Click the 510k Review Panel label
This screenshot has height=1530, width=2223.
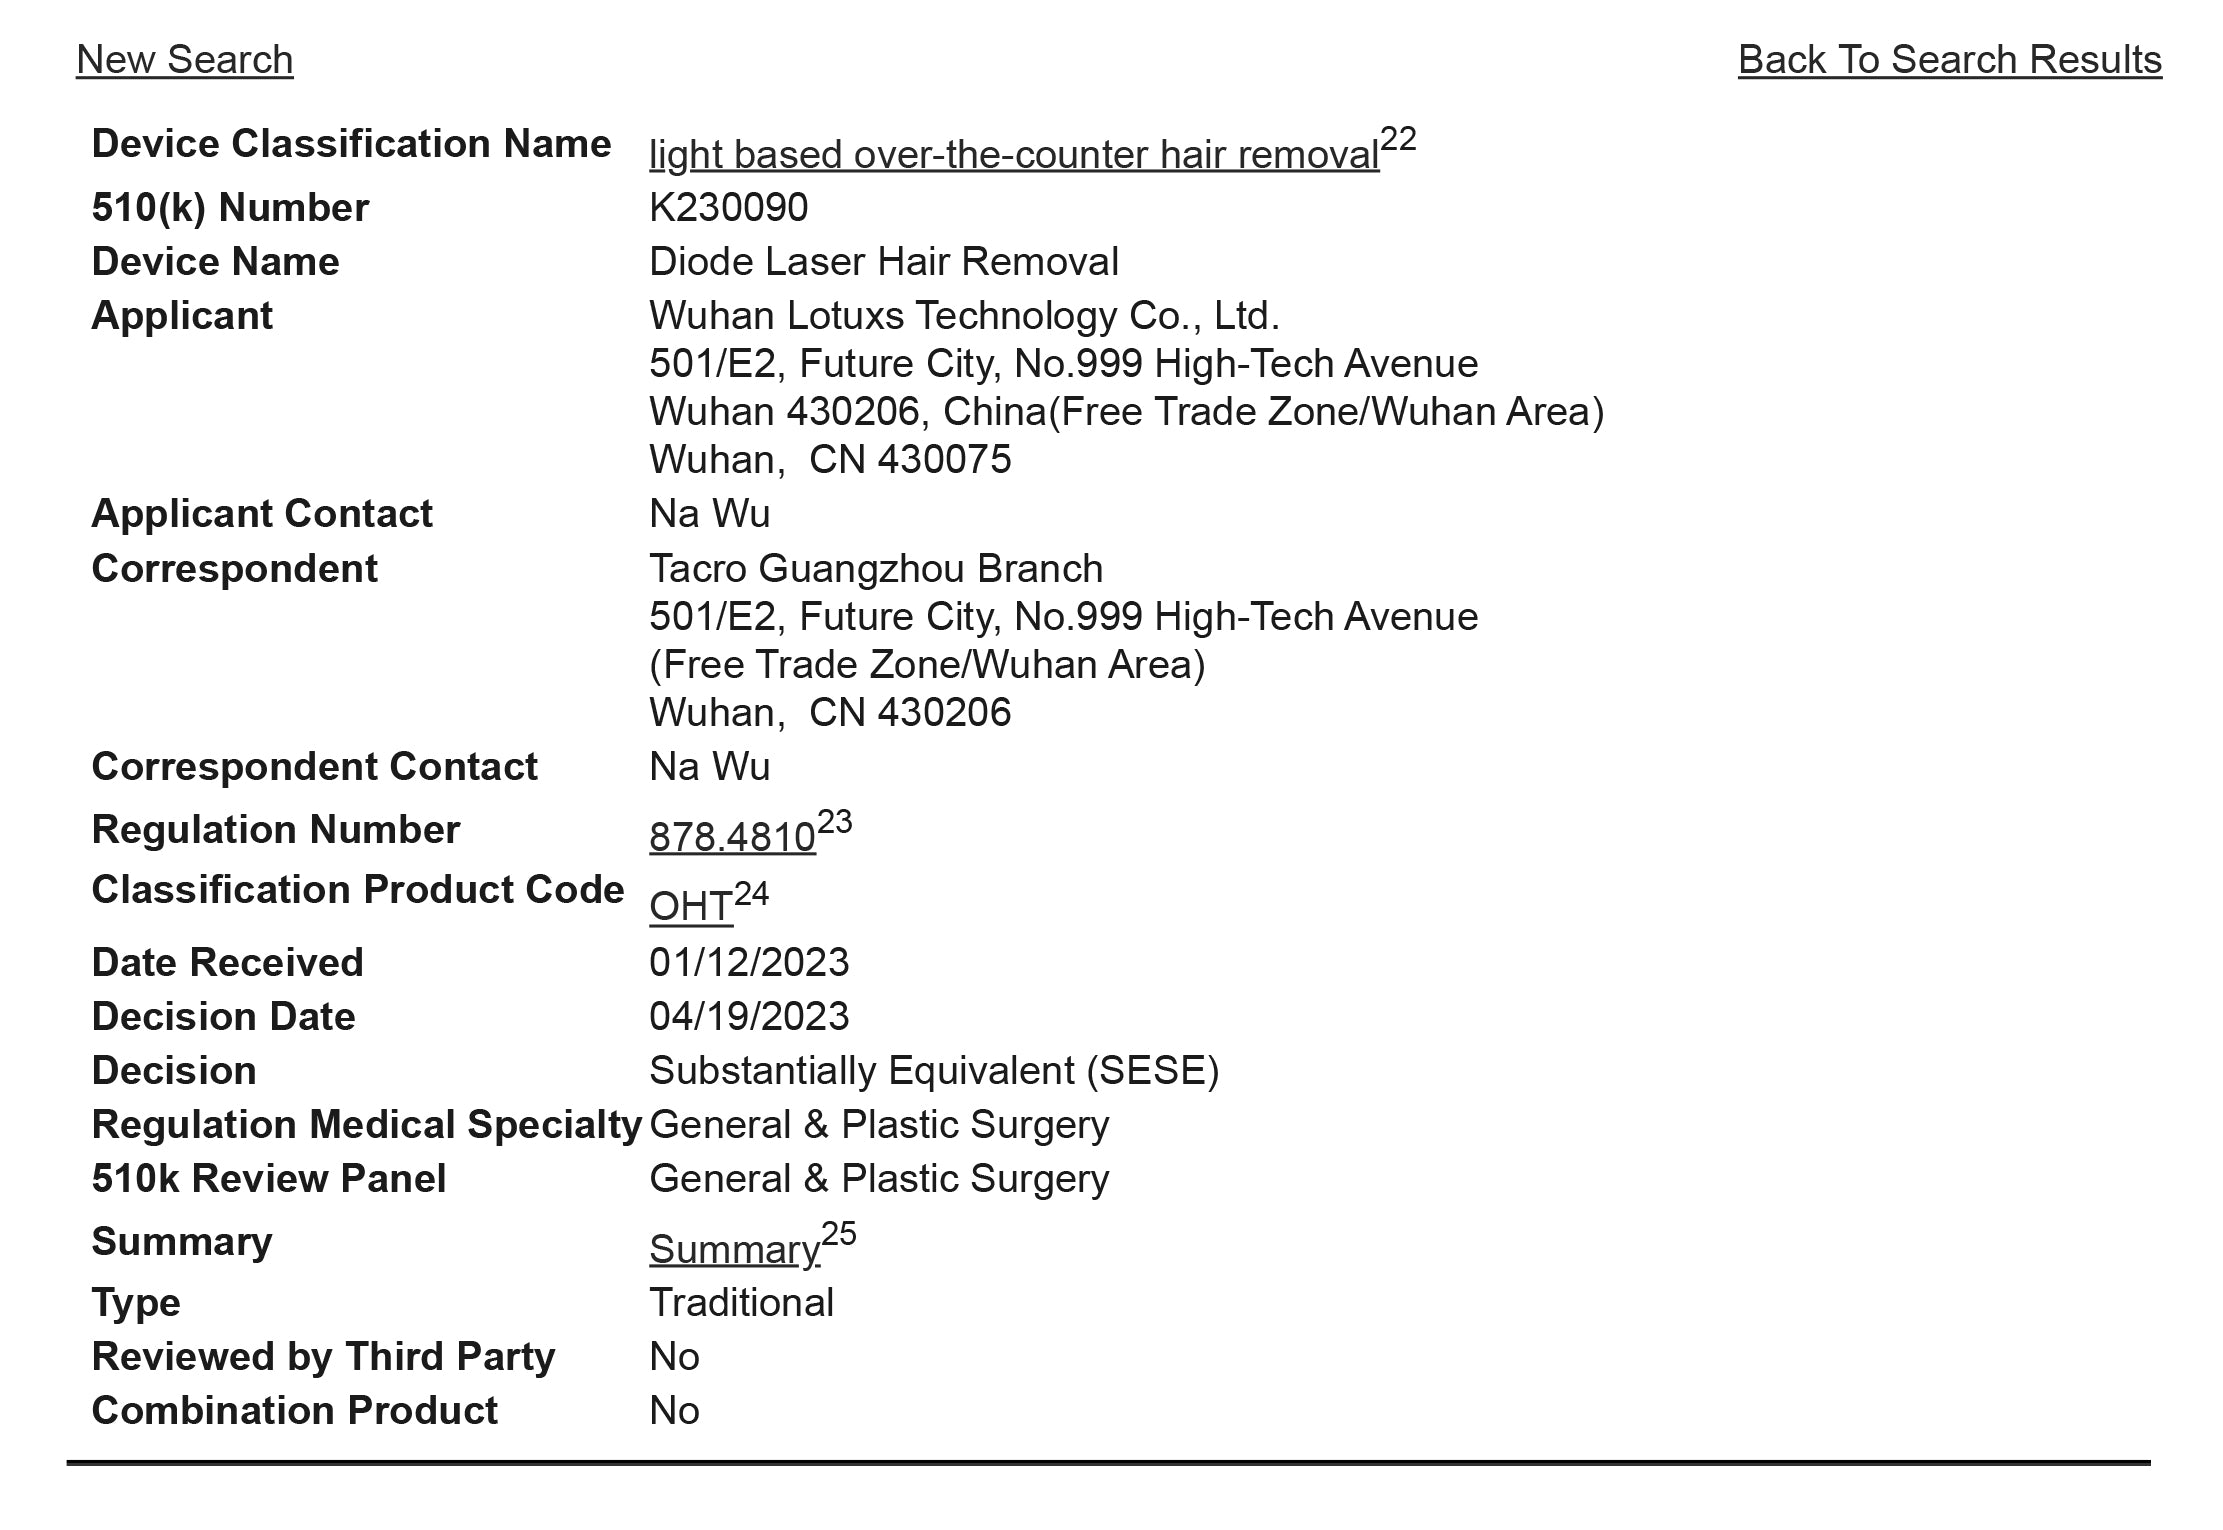coord(269,1179)
